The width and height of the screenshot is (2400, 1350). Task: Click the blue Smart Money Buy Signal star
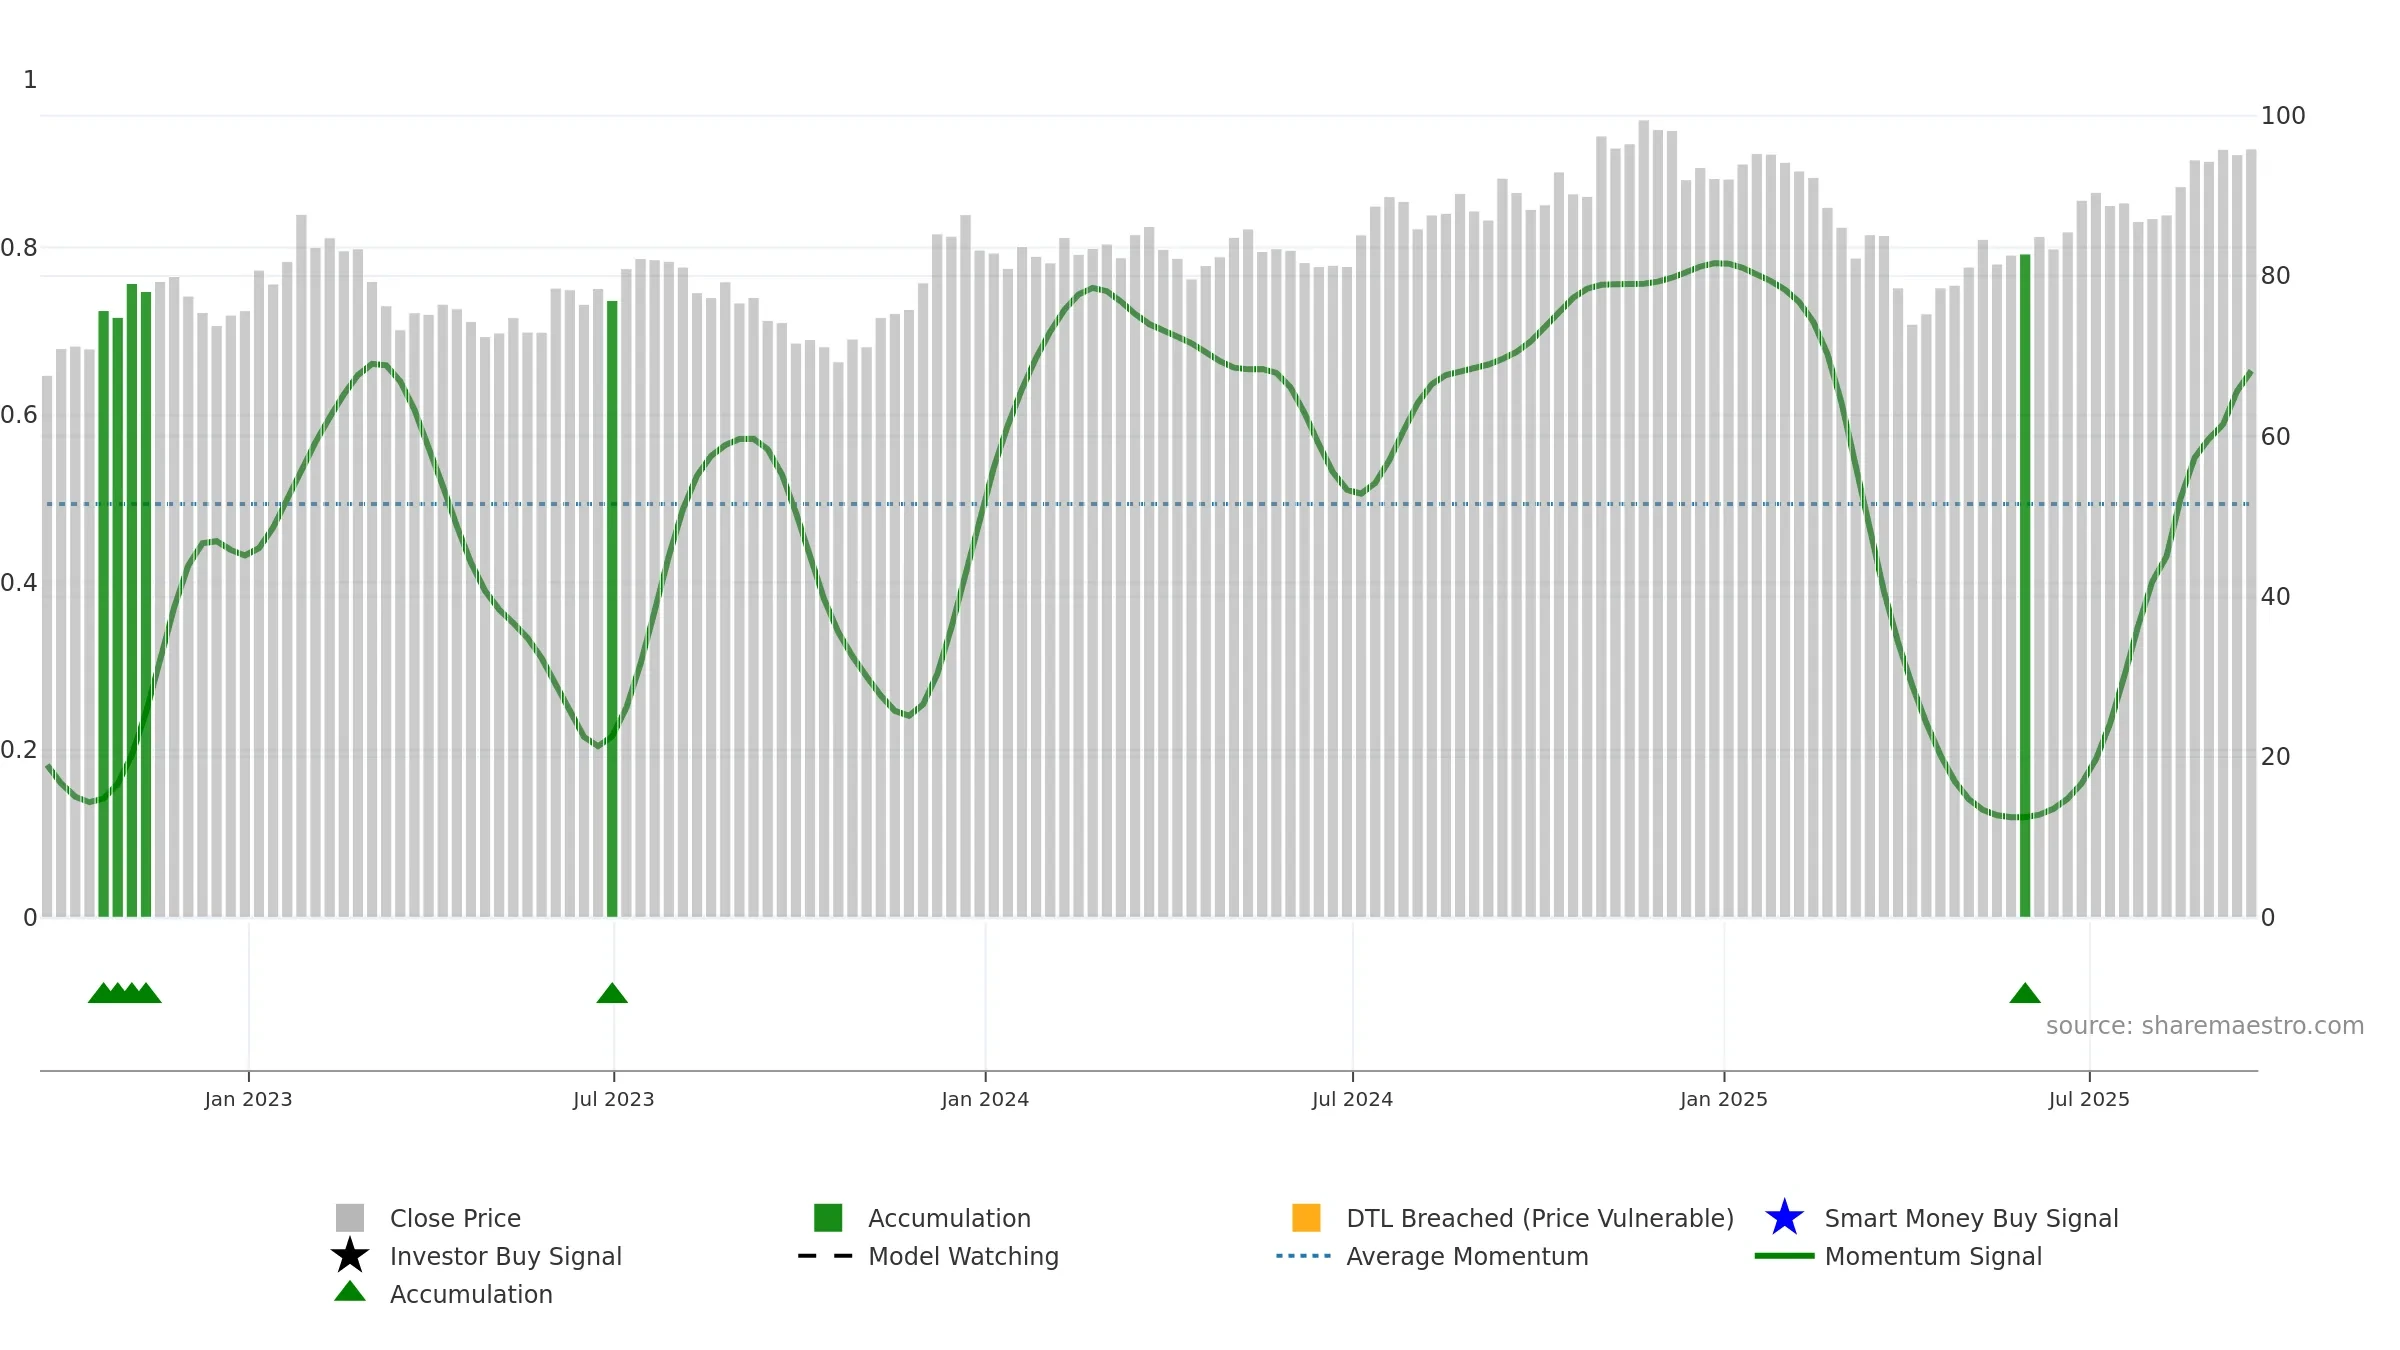click(x=1784, y=1218)
